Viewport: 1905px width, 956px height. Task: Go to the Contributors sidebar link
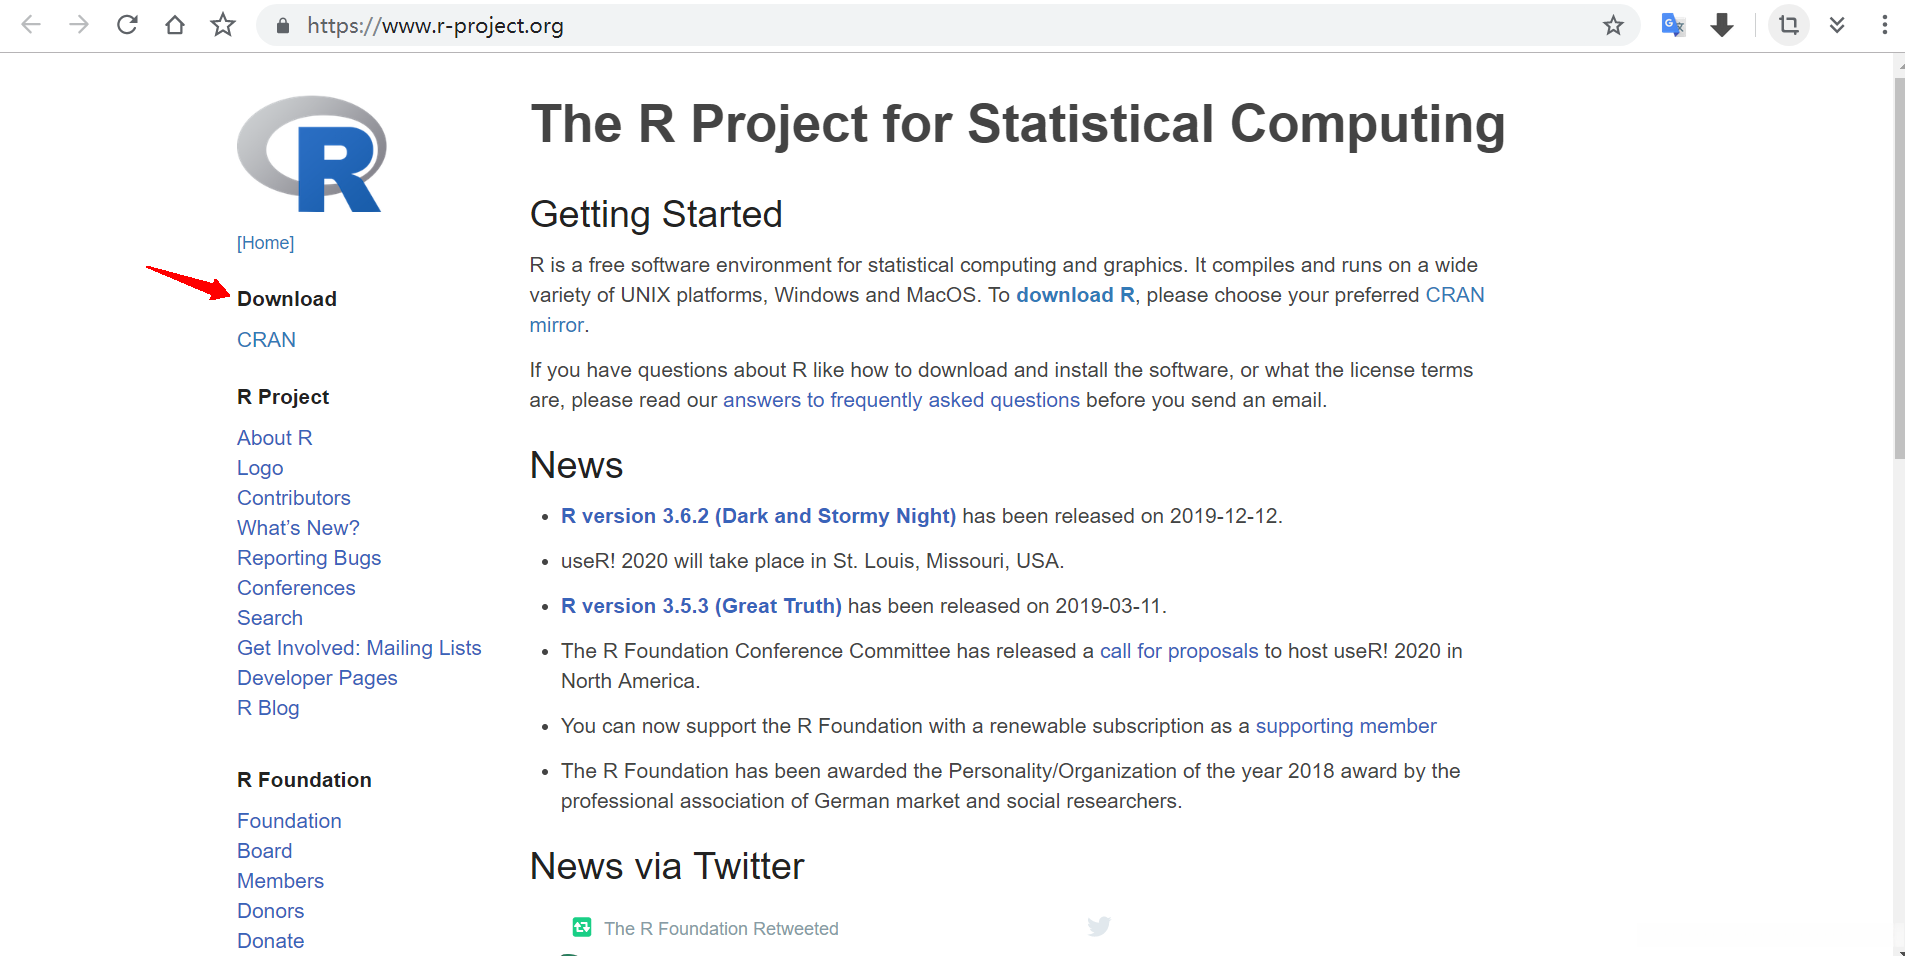click(293, 498)
